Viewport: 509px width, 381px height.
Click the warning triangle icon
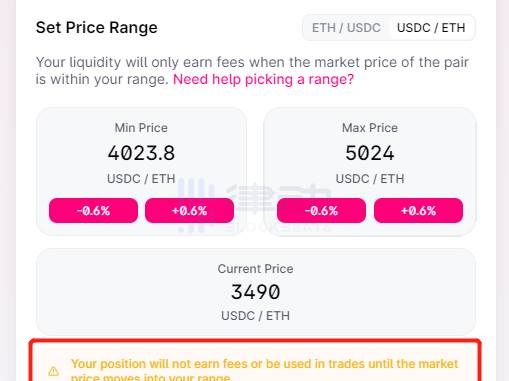(x=54, y=371)
